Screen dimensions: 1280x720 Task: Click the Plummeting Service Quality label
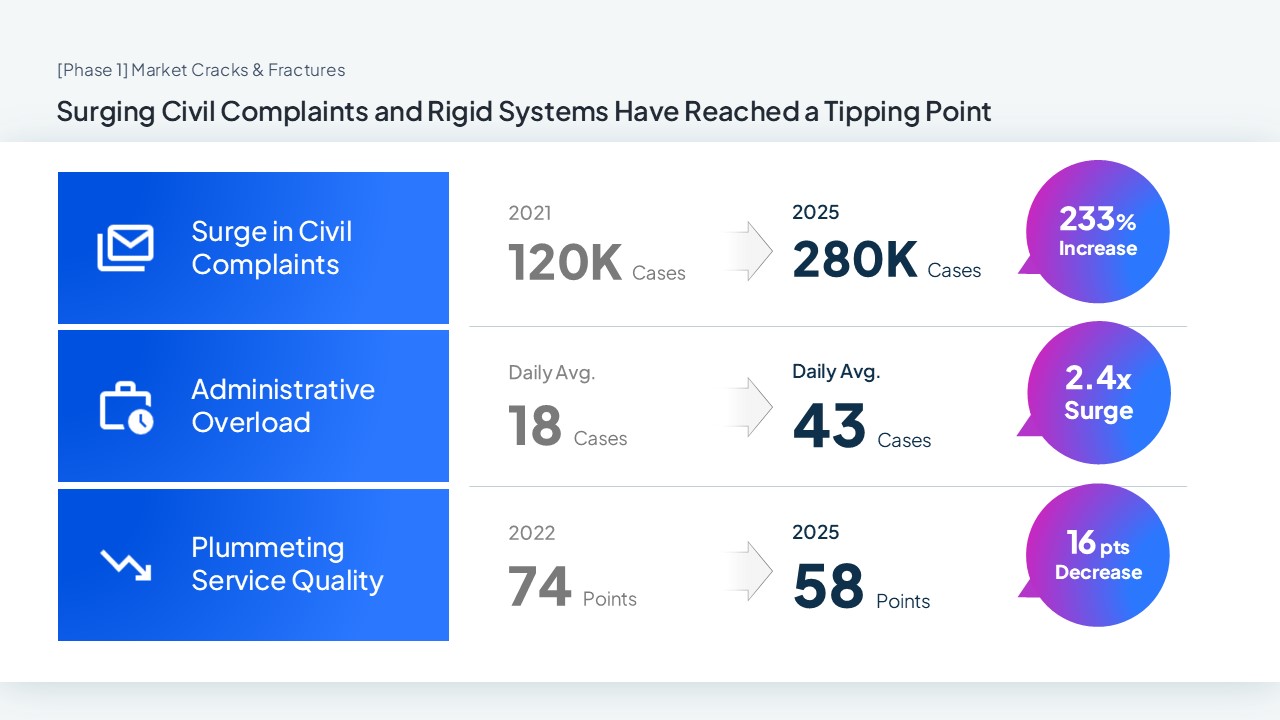point(287,564)
